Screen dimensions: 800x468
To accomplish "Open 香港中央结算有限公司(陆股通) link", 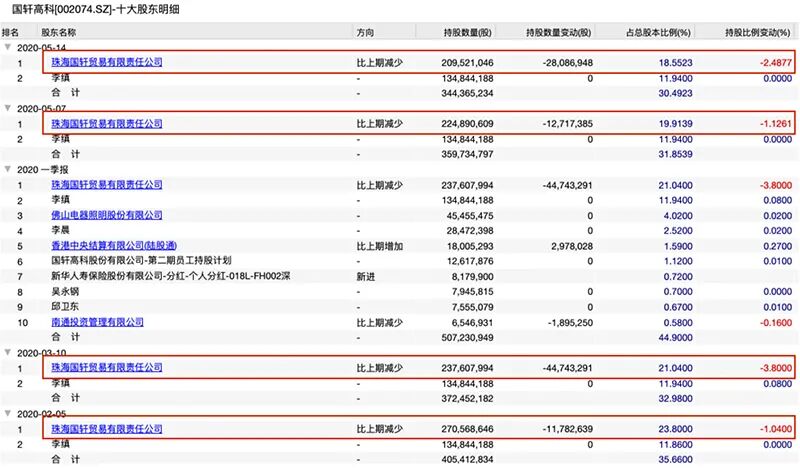I will 114,245.
